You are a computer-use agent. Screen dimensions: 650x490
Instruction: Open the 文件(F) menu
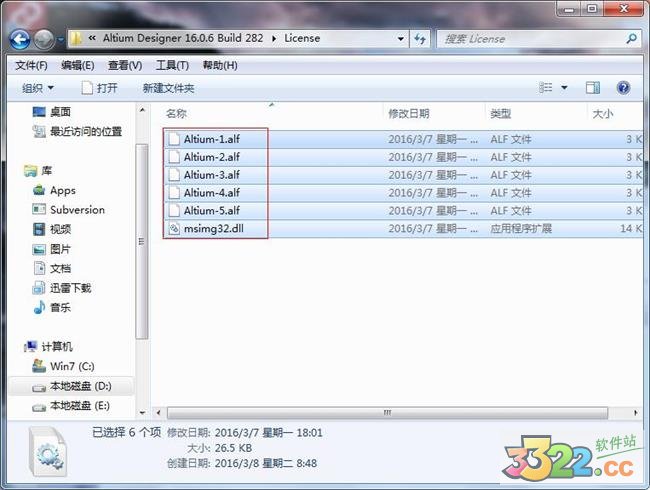coord(31,65)
